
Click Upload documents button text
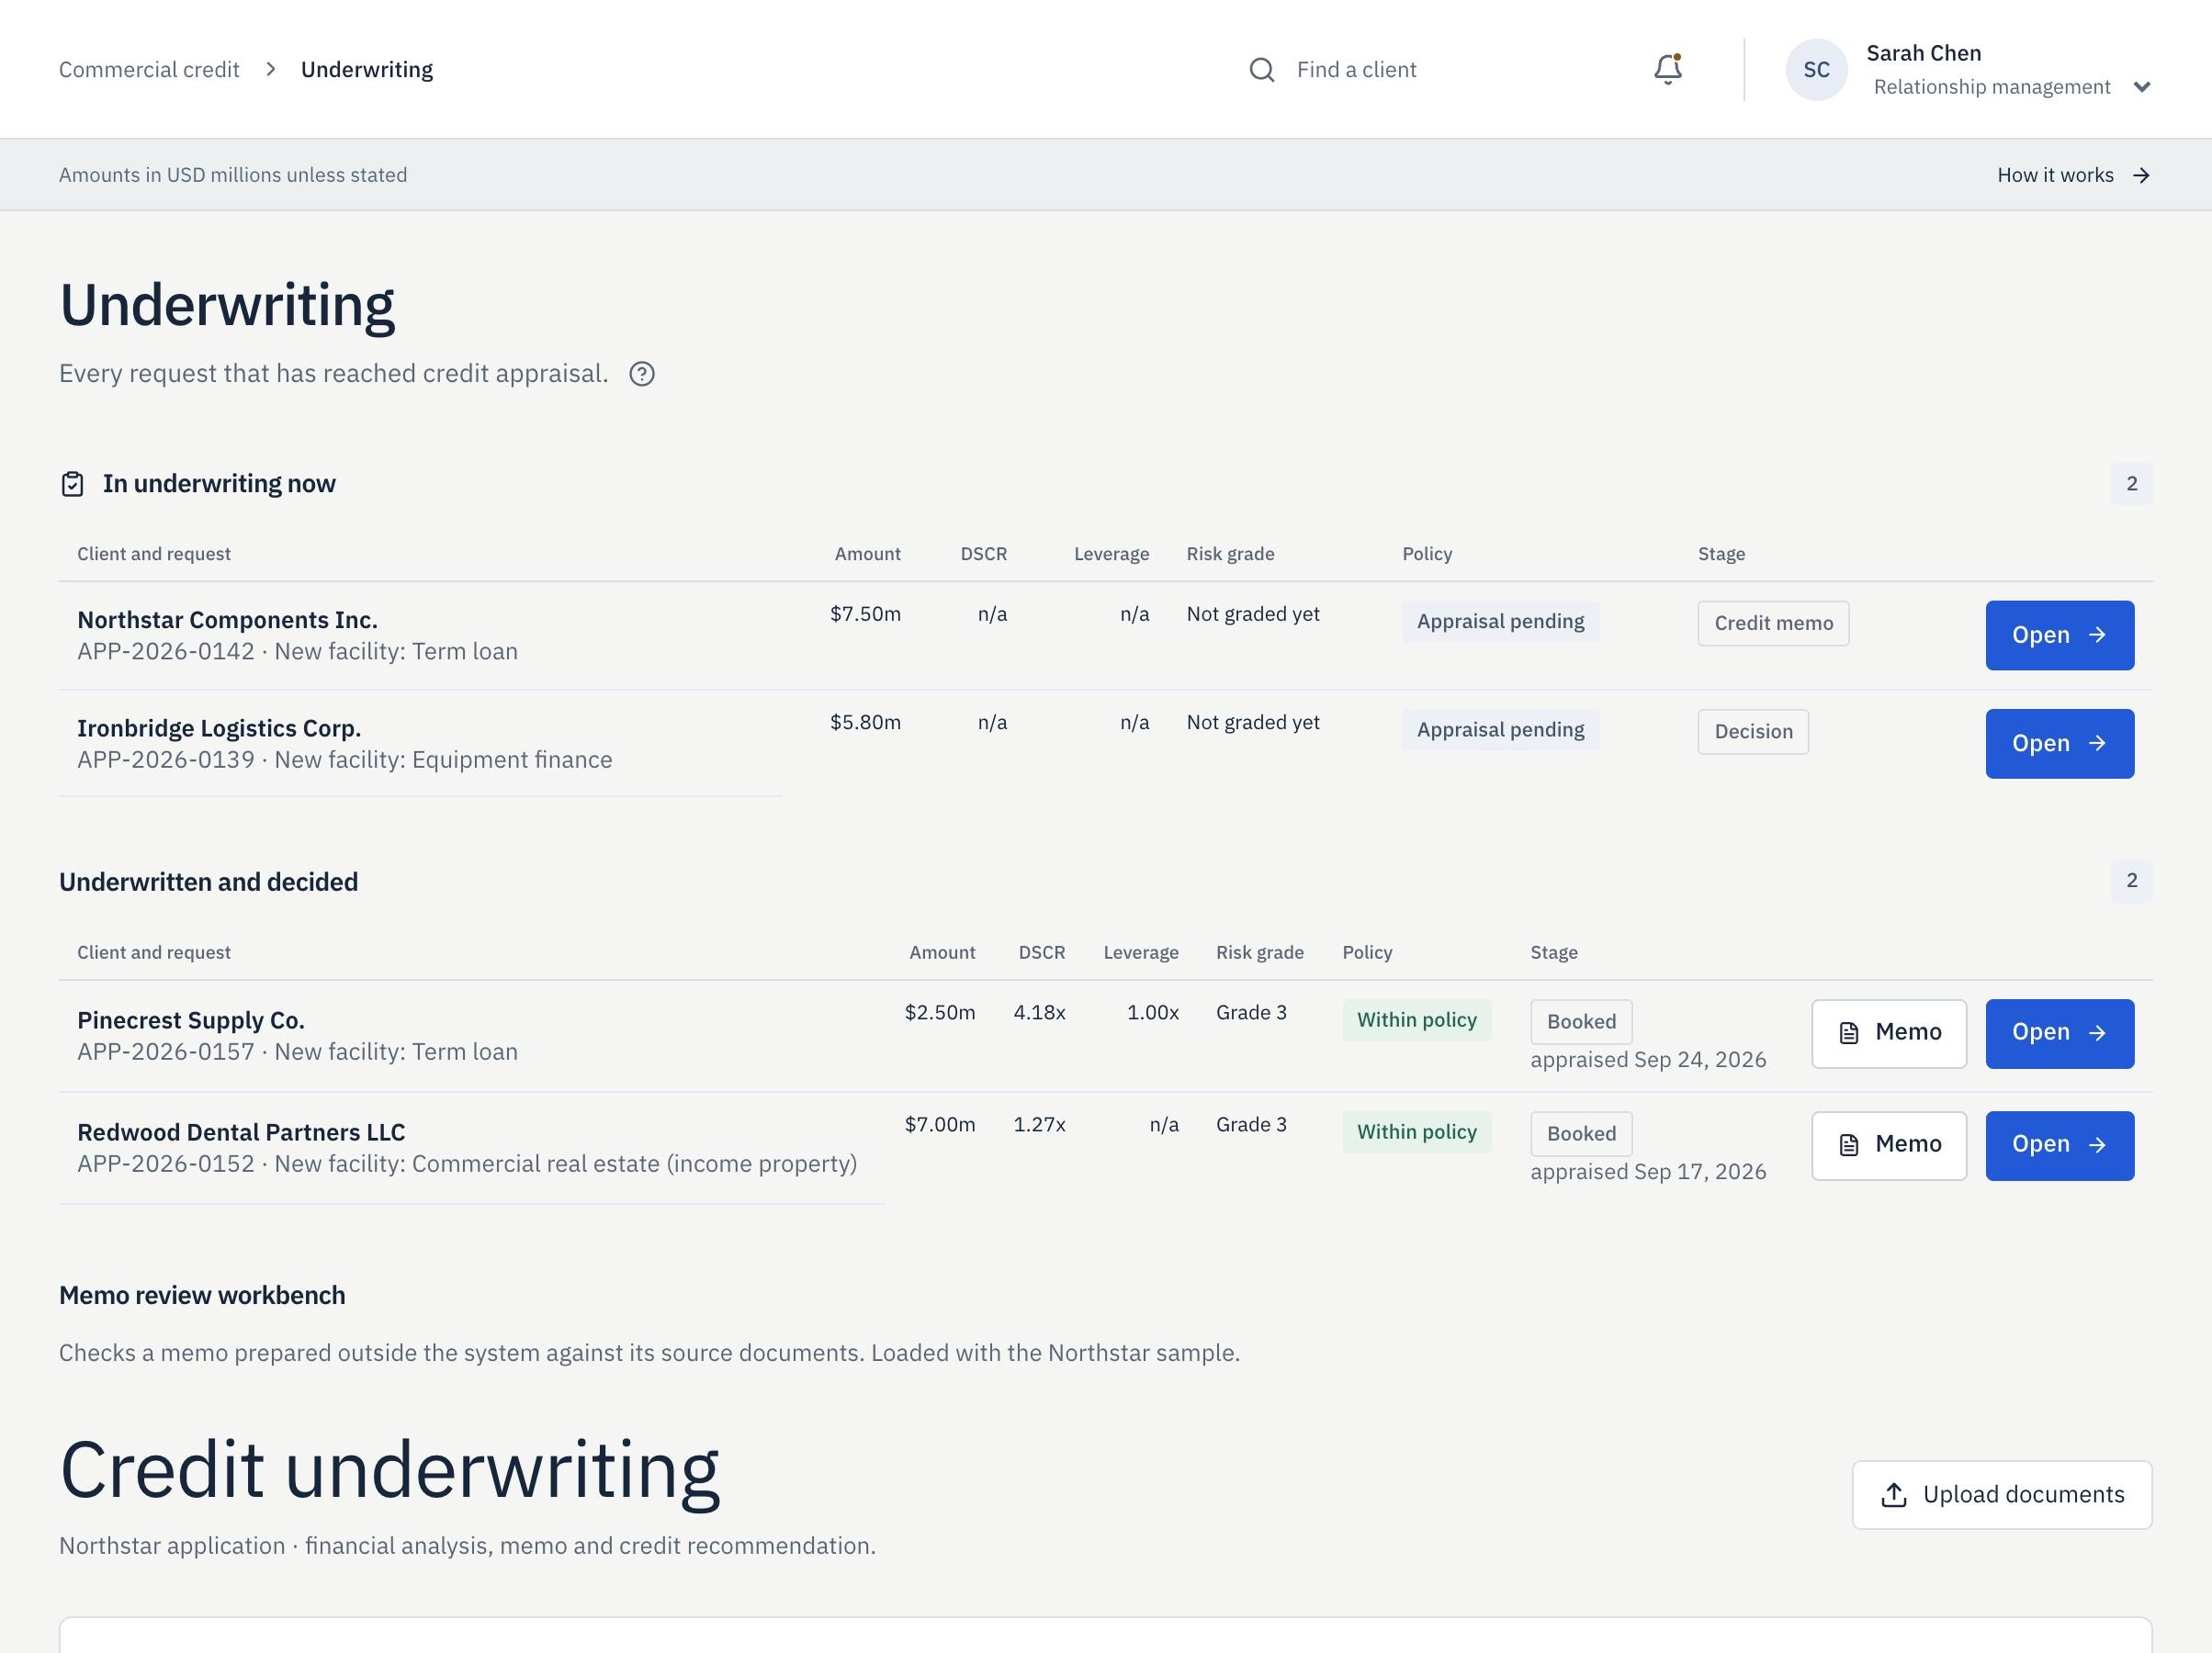[2023, 1495]
